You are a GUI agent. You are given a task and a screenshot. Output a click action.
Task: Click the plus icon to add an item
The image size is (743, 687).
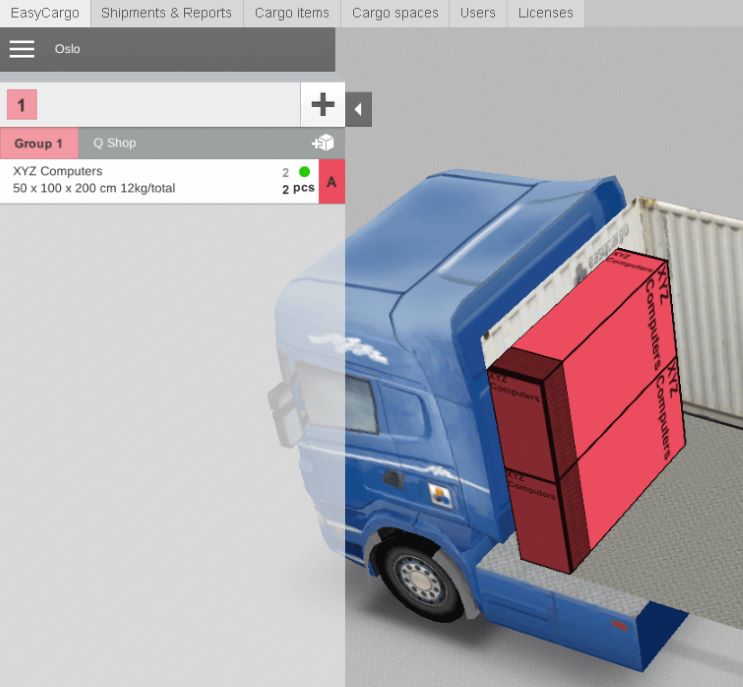click(322, 105)
